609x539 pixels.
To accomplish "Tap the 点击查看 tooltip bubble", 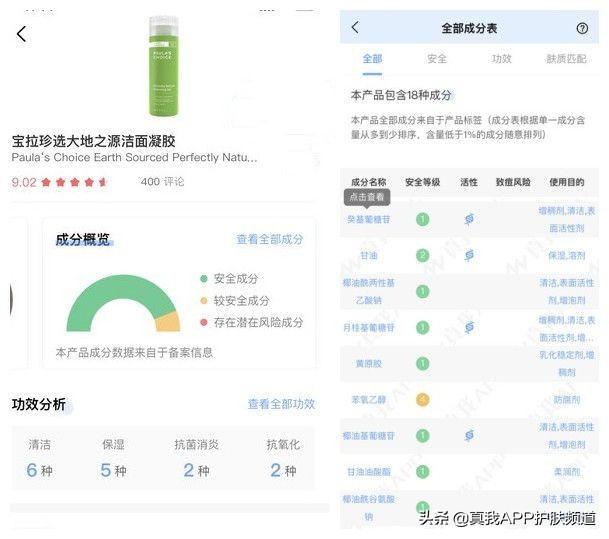I will (x=367, y=197).
